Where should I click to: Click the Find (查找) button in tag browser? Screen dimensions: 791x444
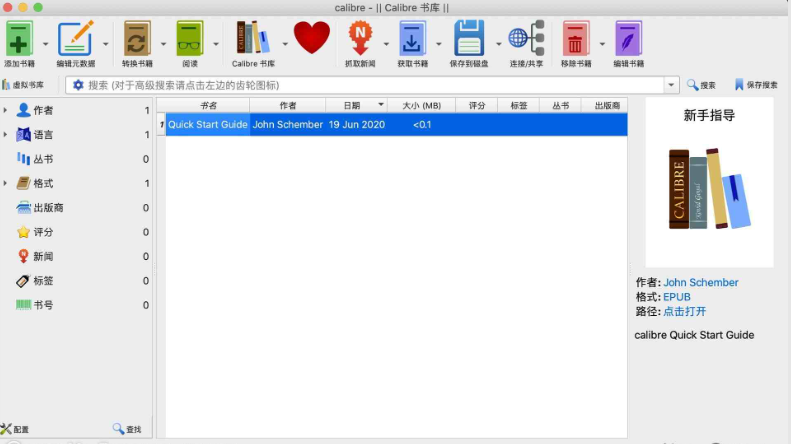[127, 429]
